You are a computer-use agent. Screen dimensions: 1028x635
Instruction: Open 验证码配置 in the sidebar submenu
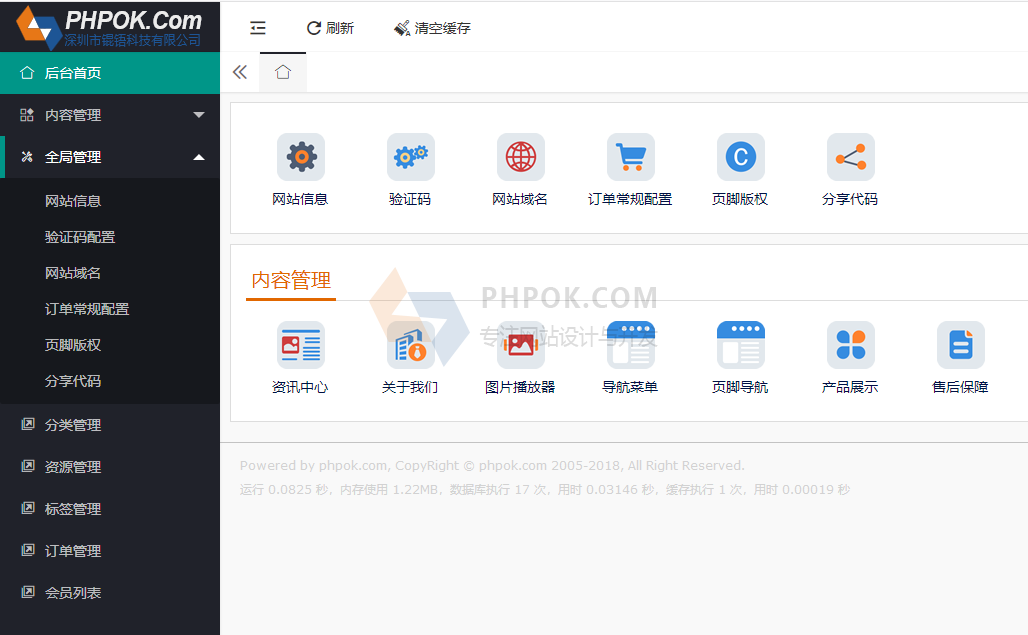click(80, 237)
